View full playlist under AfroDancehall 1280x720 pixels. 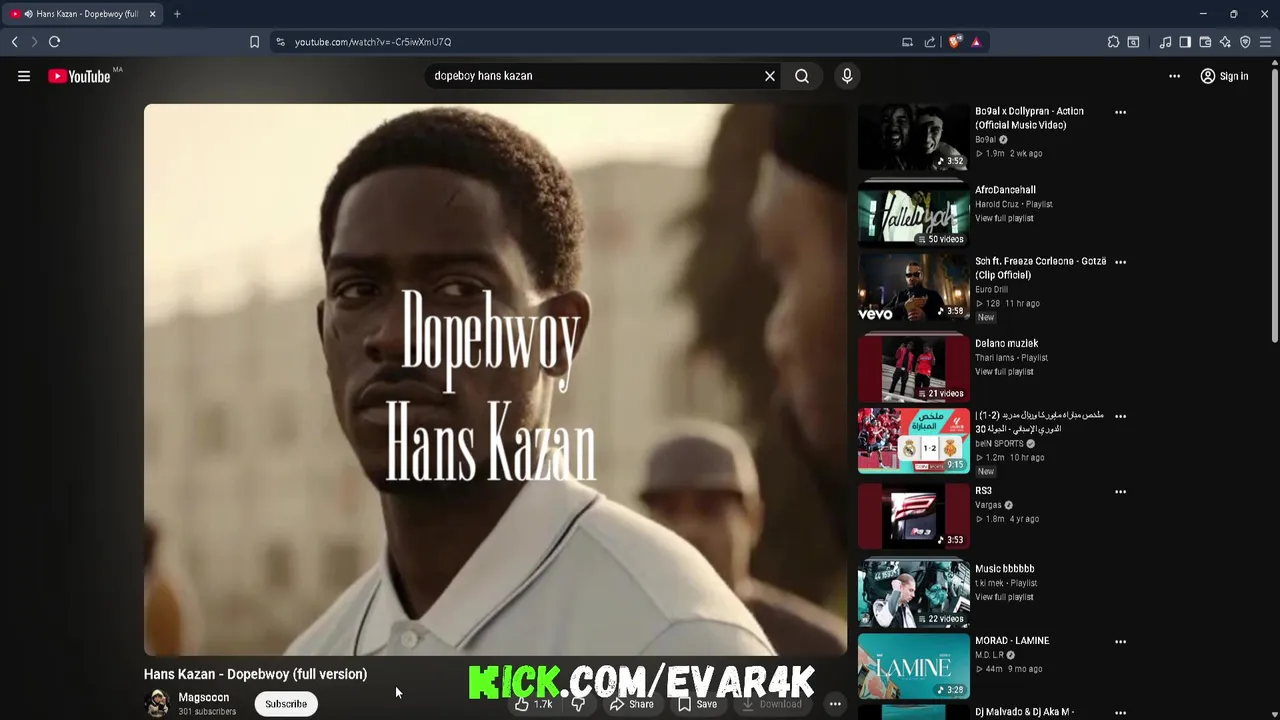[x=1004, y=218]
